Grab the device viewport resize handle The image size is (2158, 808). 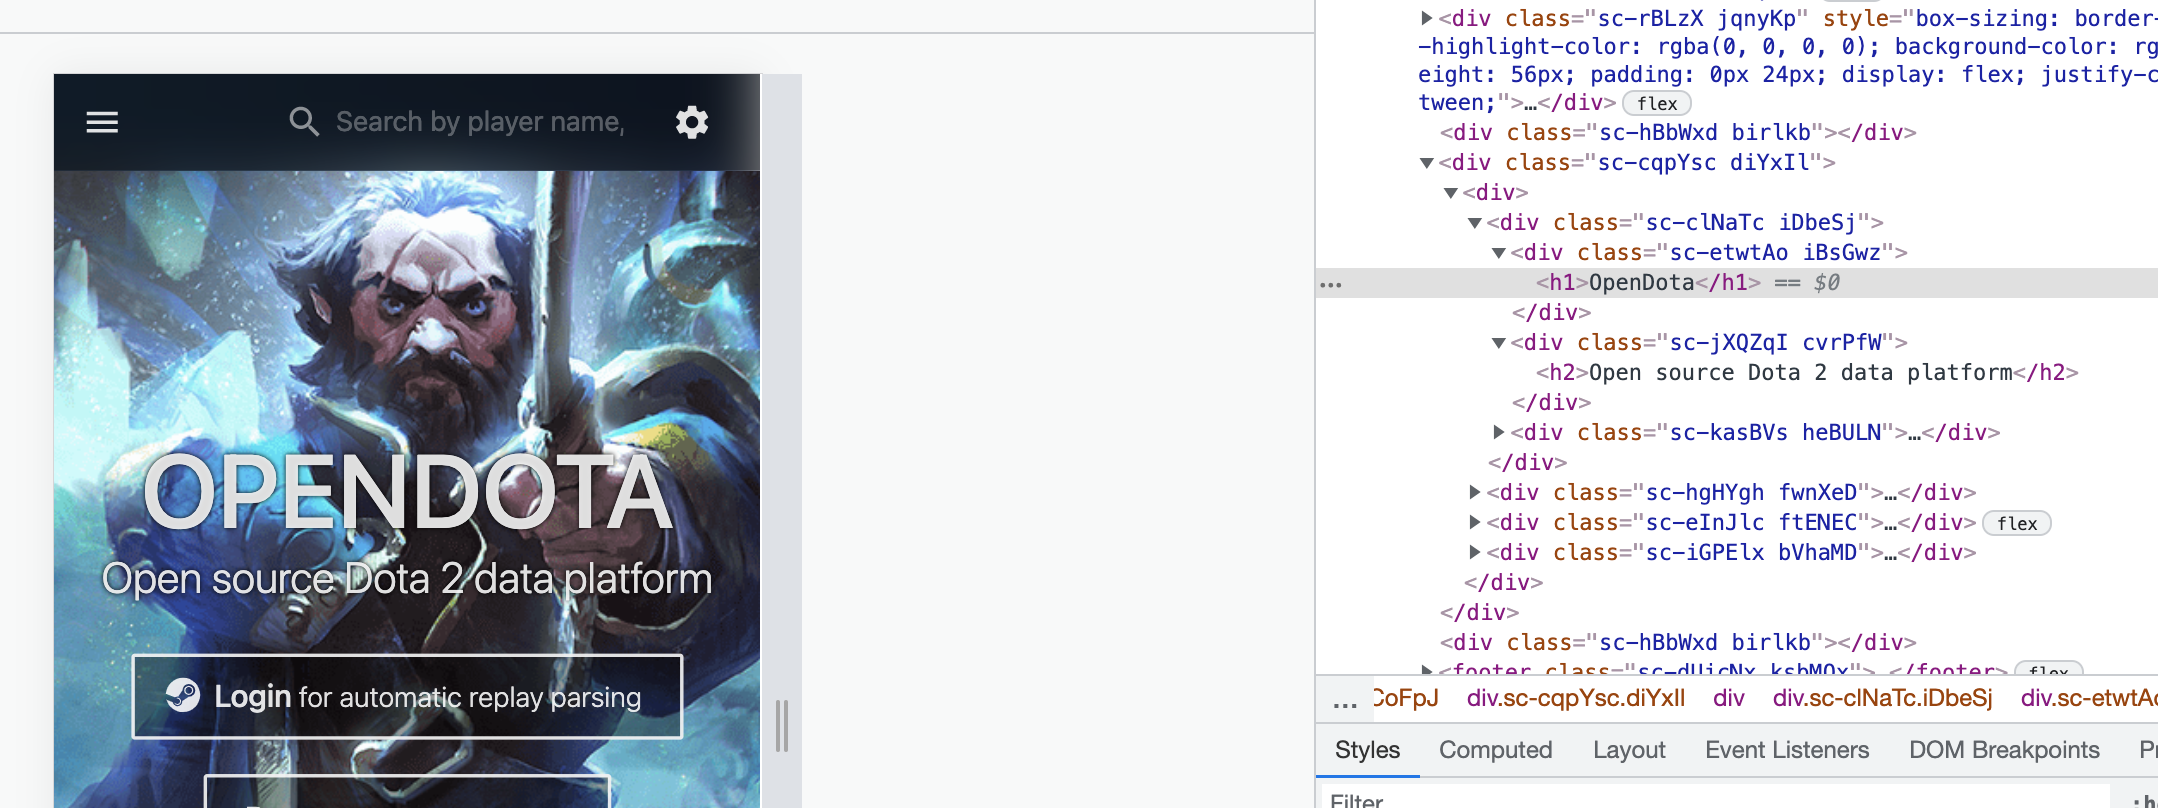(782, 726)
